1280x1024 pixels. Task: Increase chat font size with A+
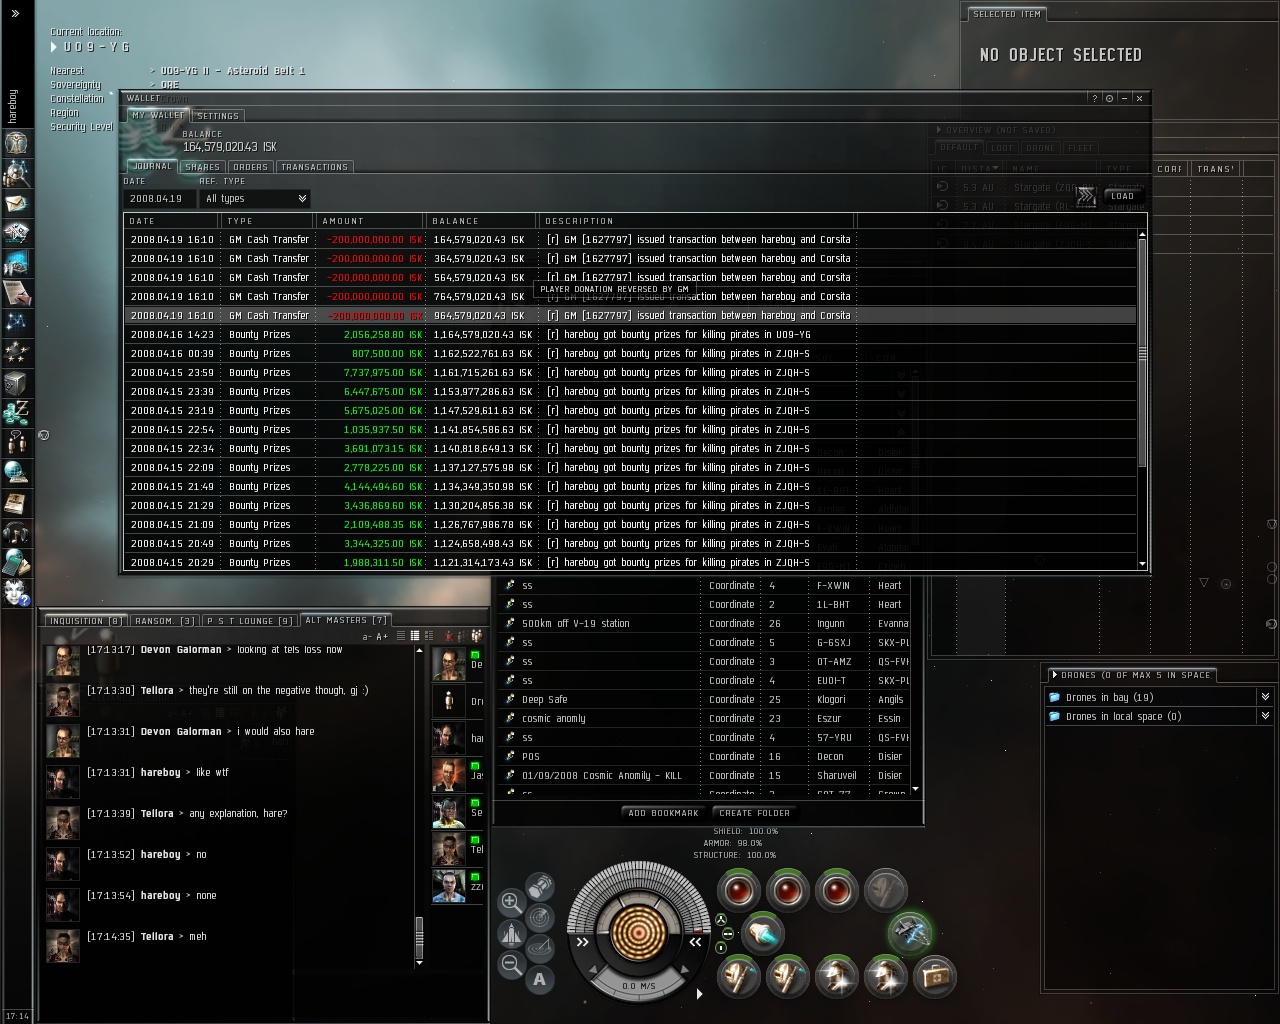pos(382,636)
